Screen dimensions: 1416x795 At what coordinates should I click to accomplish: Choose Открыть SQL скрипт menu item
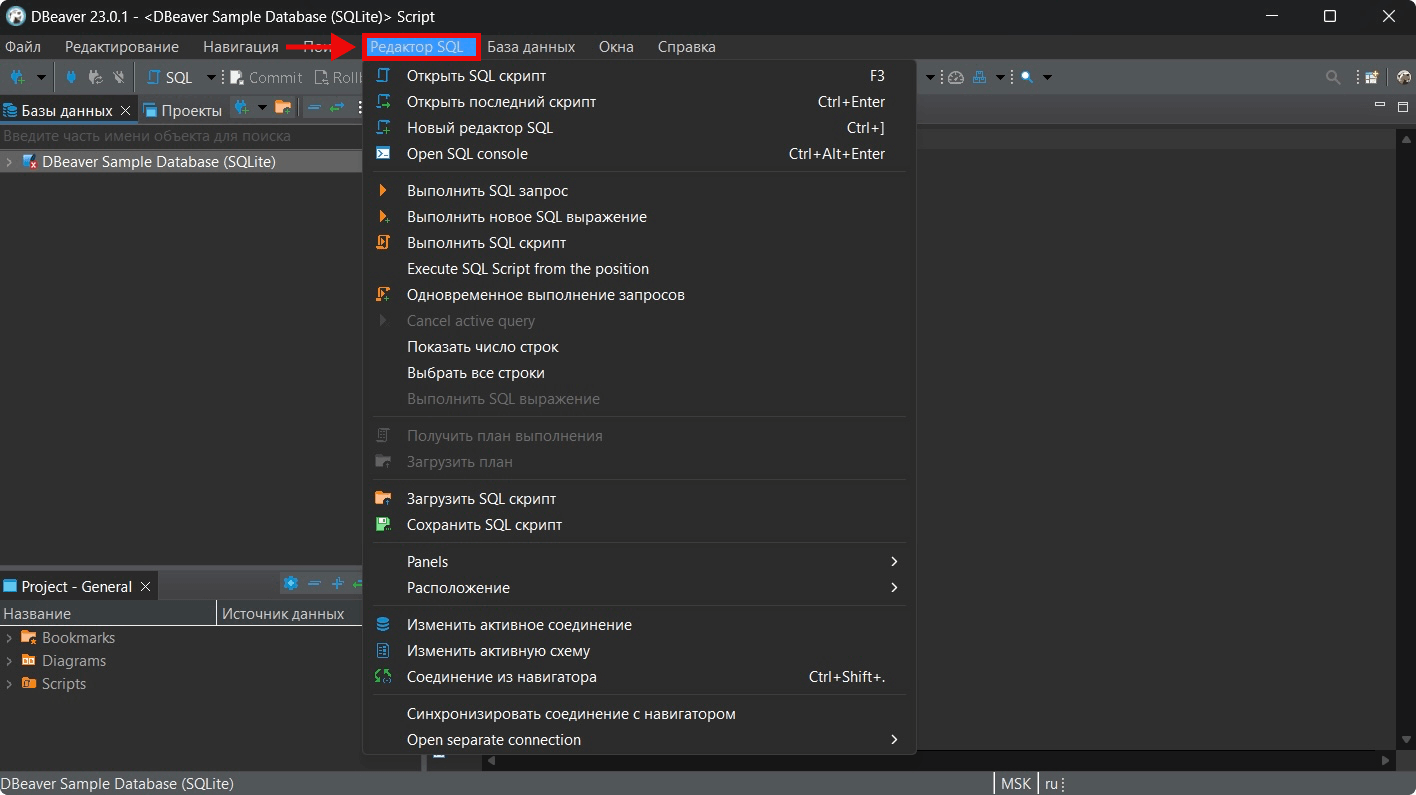click(639, 75)
